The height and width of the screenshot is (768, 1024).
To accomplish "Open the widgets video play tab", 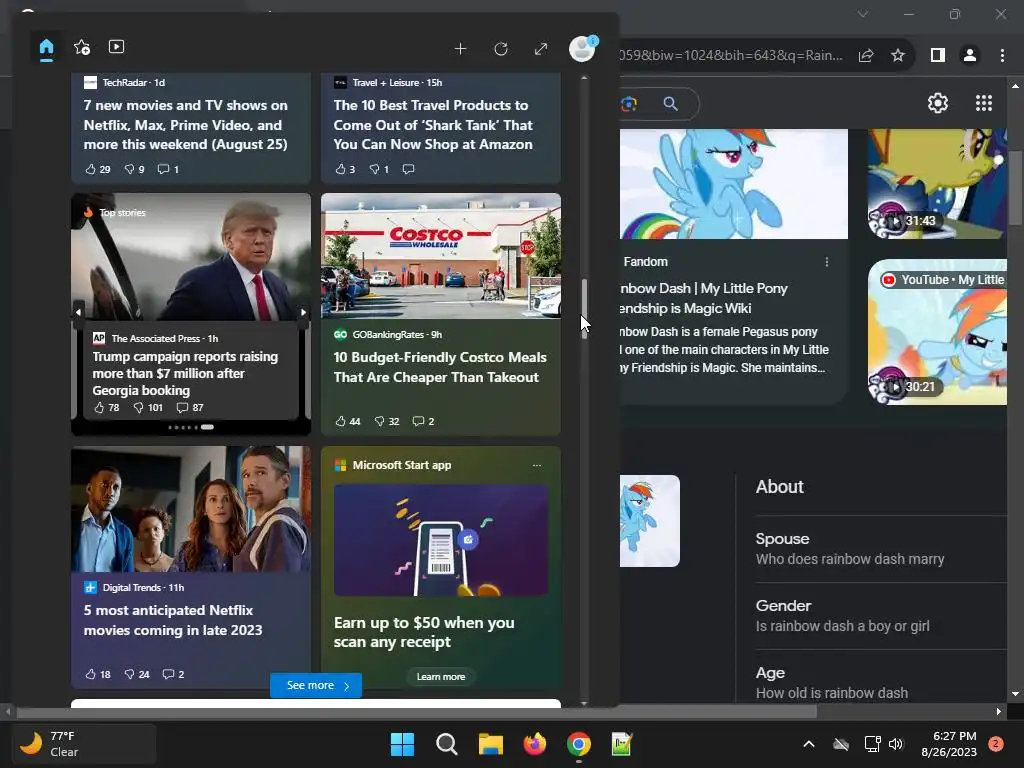I will coord(116,47).
